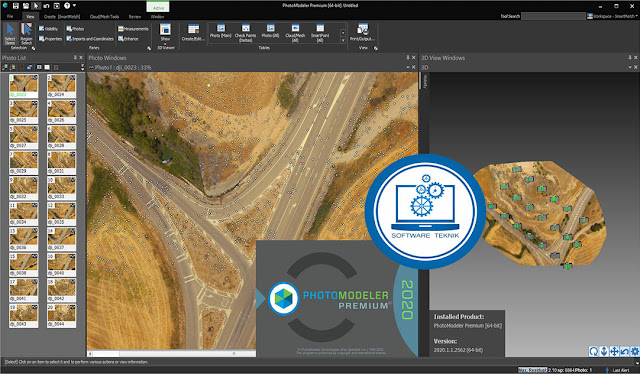Open the 3D view gear settings
640x374 pixels.
click(x=635, y=351)
